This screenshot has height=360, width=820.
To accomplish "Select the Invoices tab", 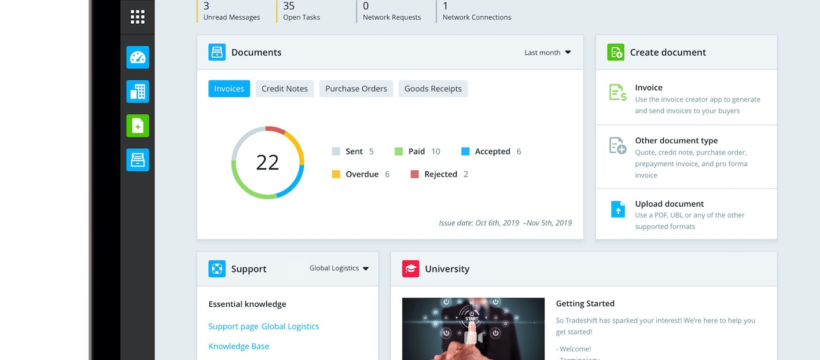I will click(229, 88).
